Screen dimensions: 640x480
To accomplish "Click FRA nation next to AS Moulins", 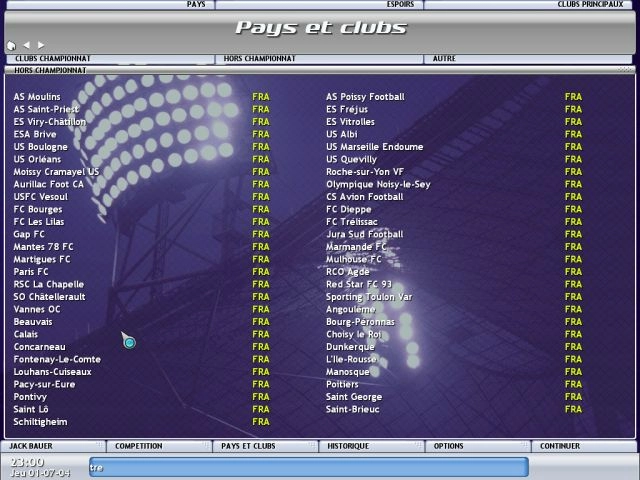I will click(x=260, y=97).
